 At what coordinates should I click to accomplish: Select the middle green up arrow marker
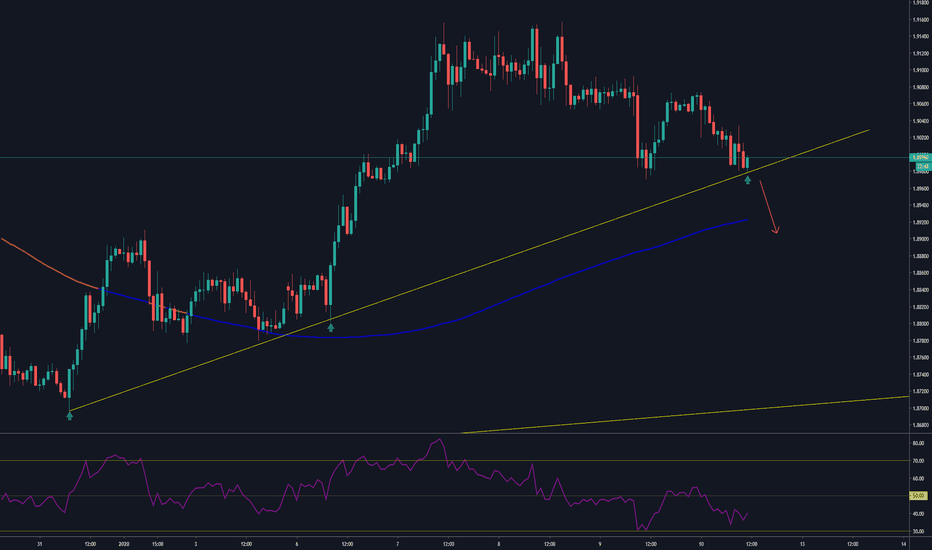point(331,327)
